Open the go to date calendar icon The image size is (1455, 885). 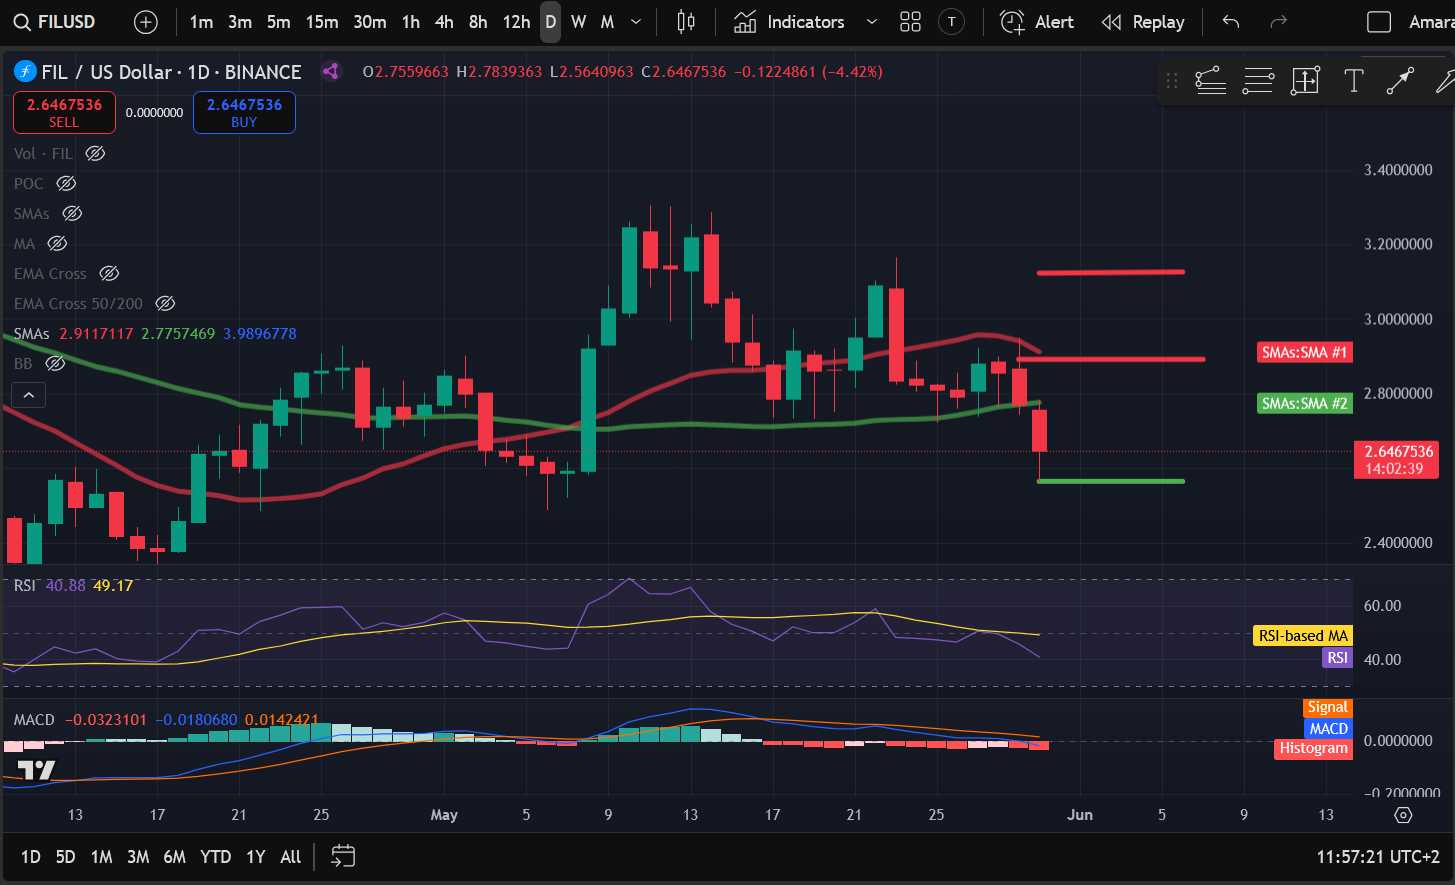[x=343, y=856]
